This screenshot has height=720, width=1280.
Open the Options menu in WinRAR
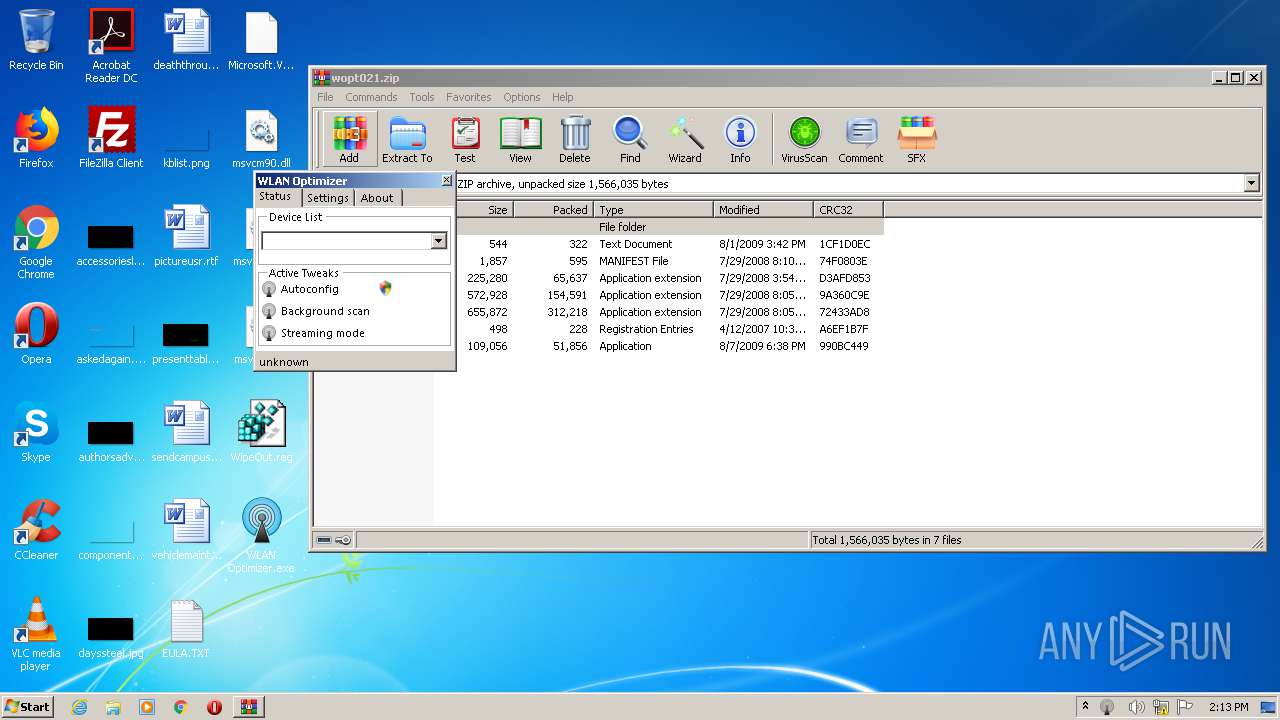[521, 97]
